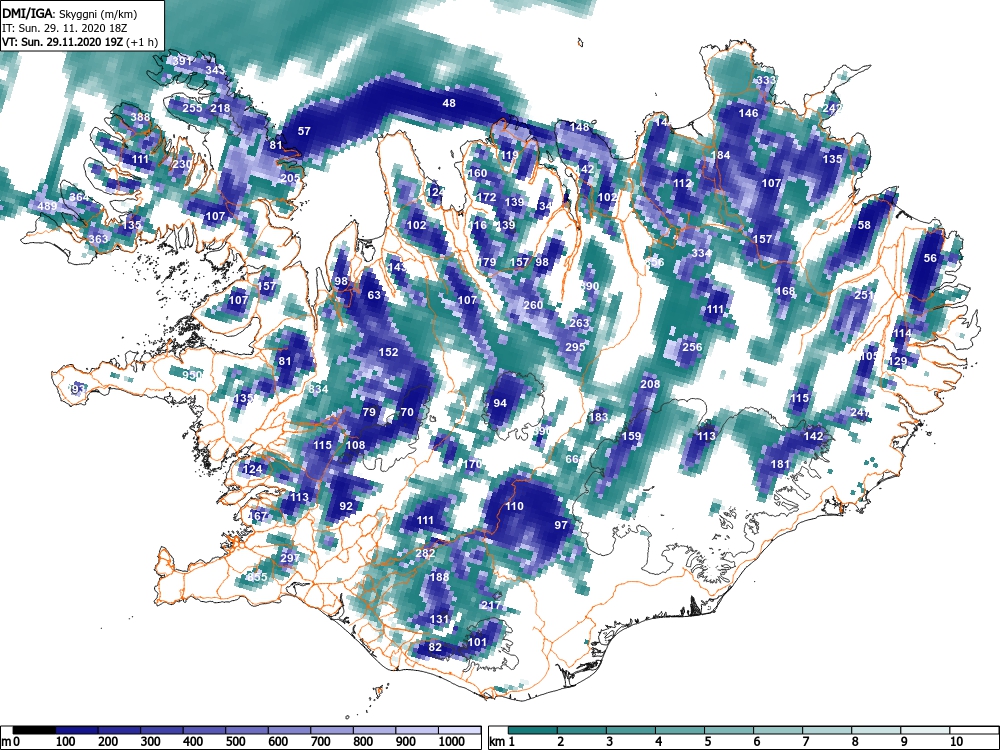
Task: Click visibility value '184' on map
Action: [720, 155]
